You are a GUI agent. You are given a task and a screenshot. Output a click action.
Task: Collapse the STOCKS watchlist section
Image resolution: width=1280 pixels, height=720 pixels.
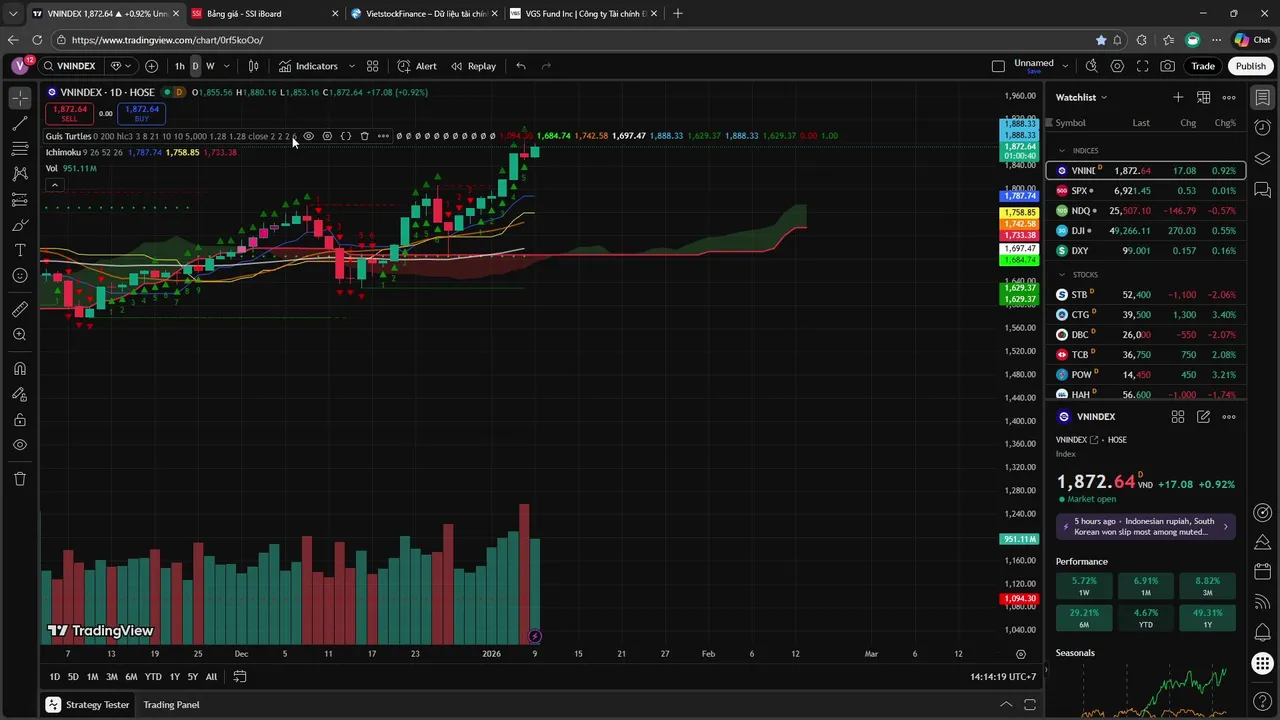tap(1062, 275)
